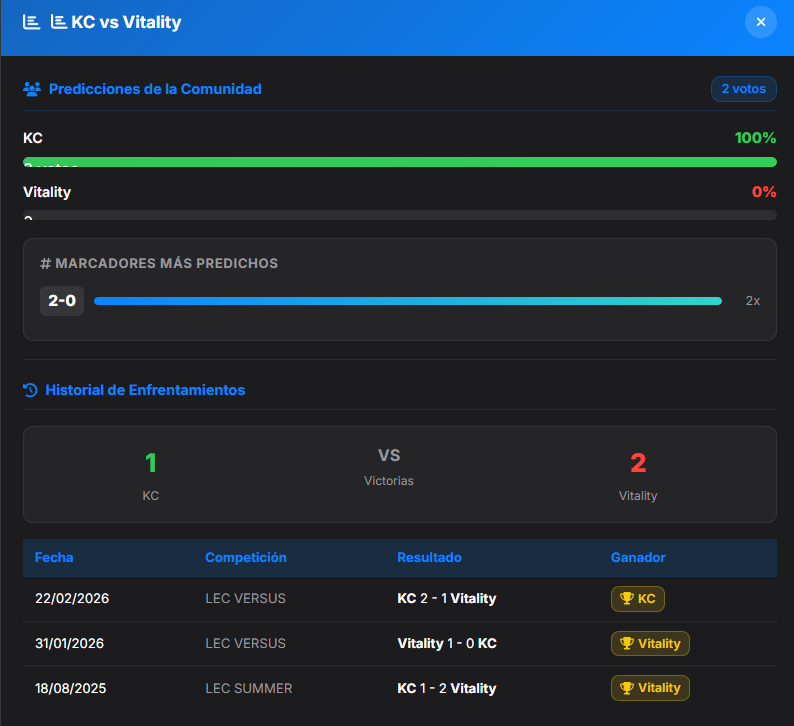Click the Vitality 0% percentage
Screen dimensions: 794x726
(764, 192)
